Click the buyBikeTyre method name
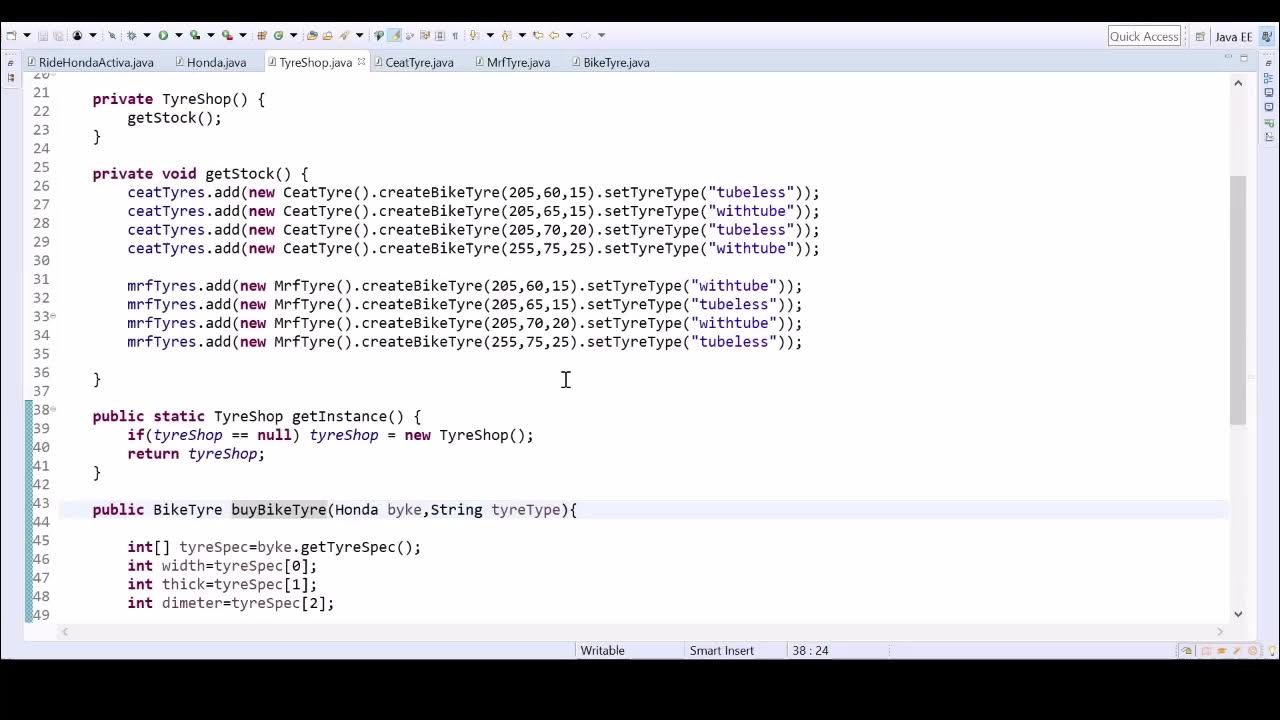Screen dimensions: 1280x720 click(x=279, y=510)
